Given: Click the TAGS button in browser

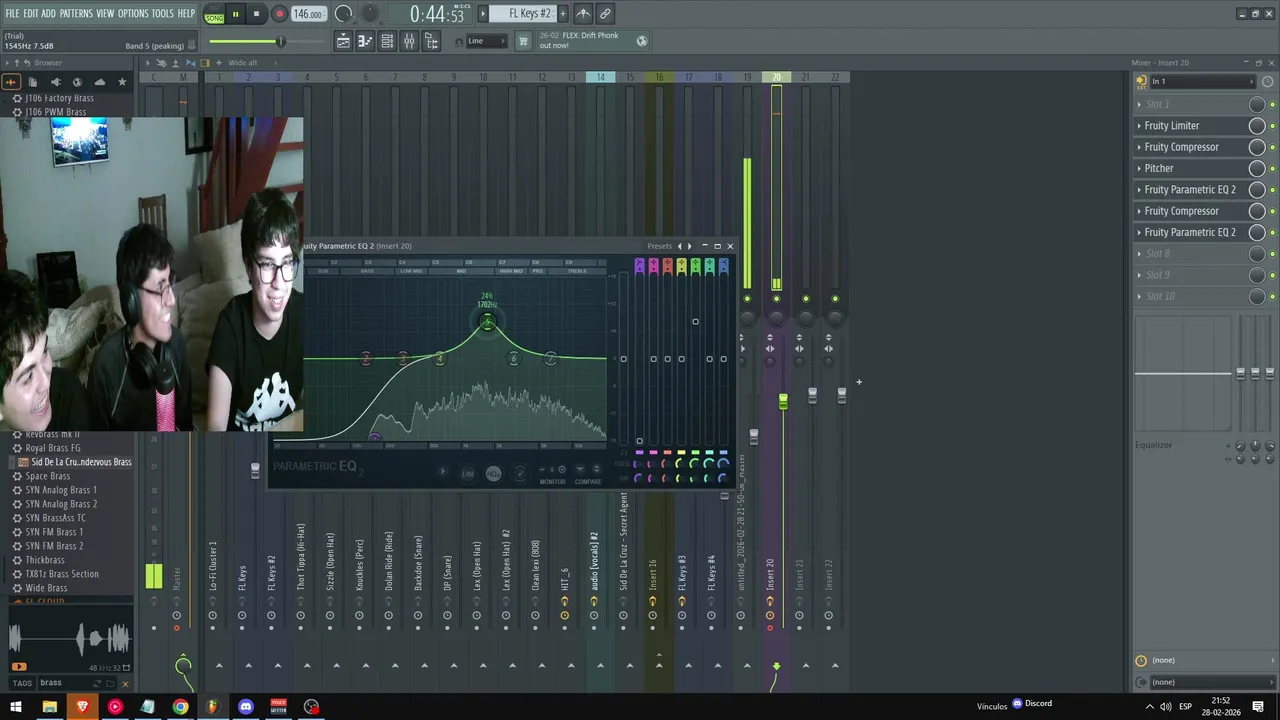Looking at the screenshot, I should pyautogui.click(x=21, y=683).
